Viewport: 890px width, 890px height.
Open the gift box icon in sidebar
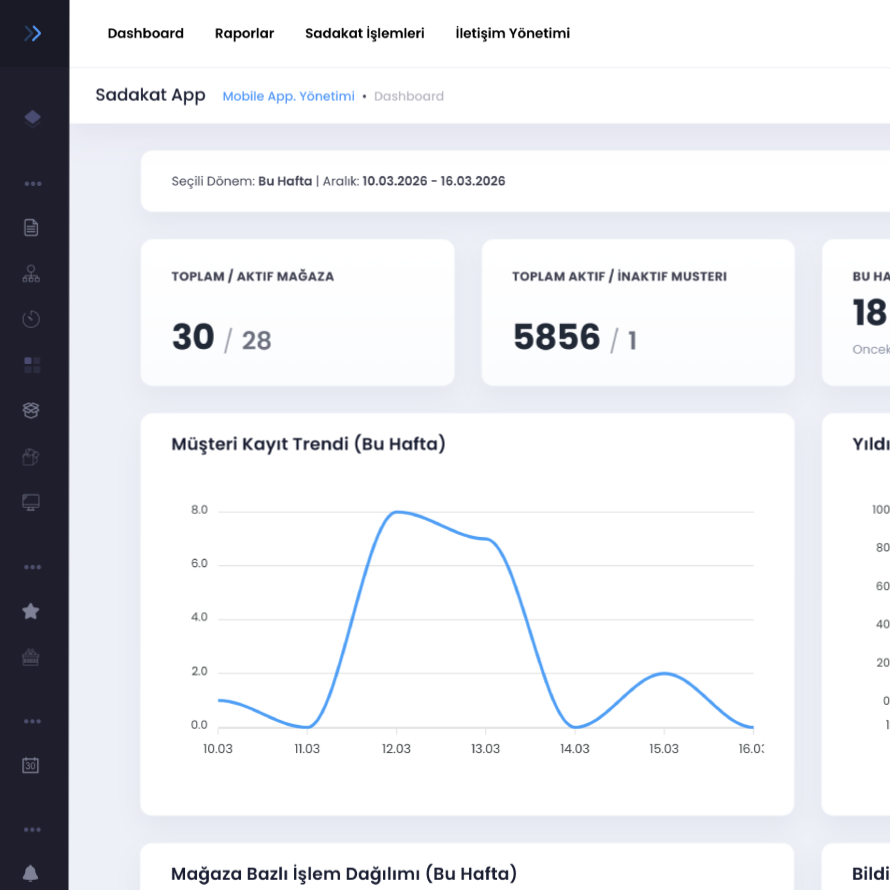[31, 657]
